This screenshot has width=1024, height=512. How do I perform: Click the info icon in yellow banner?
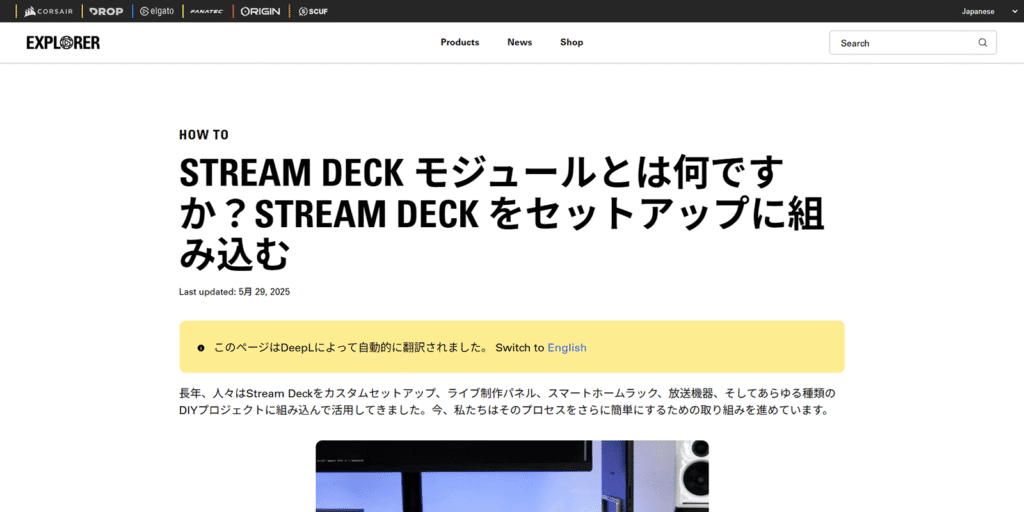pos(201,348)
